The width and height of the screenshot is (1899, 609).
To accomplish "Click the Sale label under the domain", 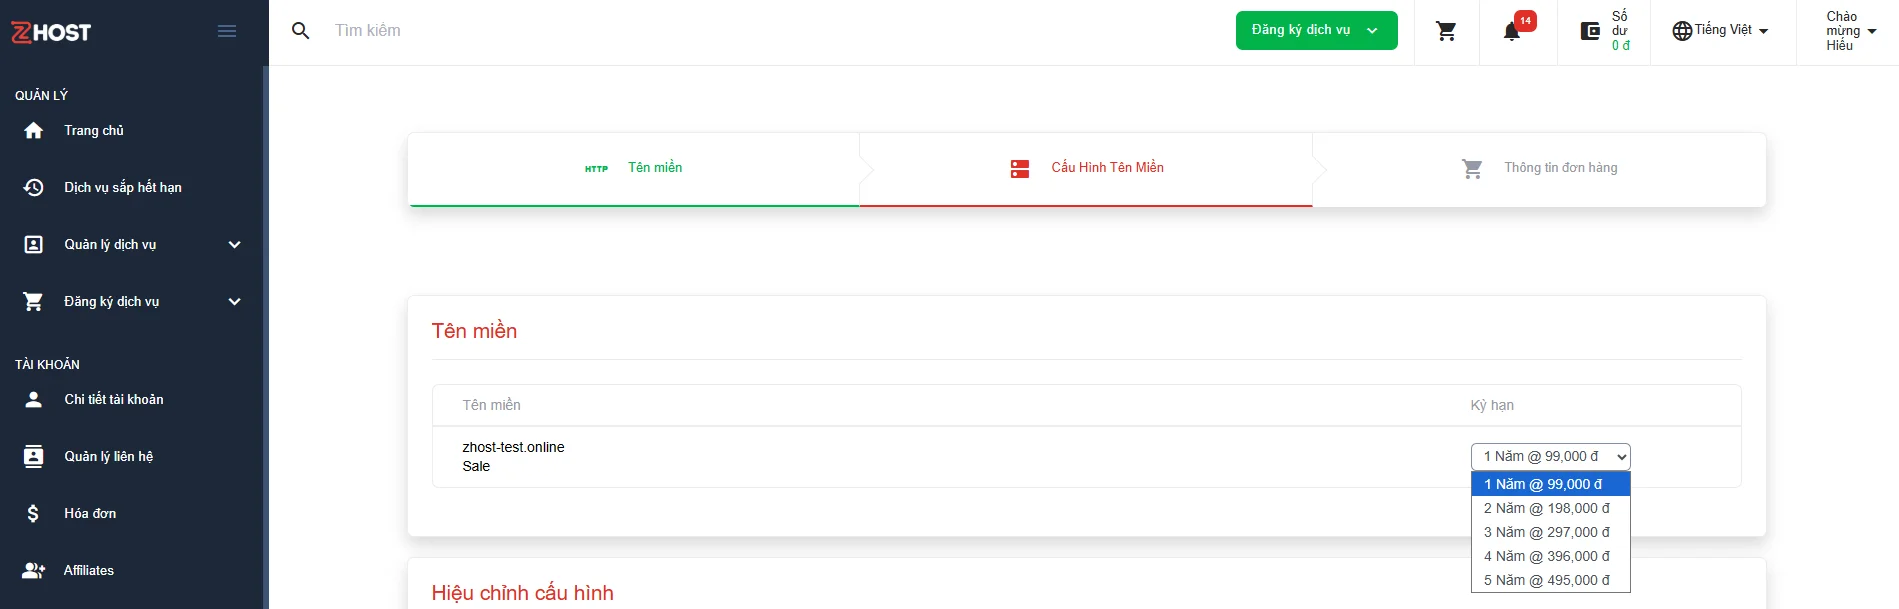I will [476, 466].
